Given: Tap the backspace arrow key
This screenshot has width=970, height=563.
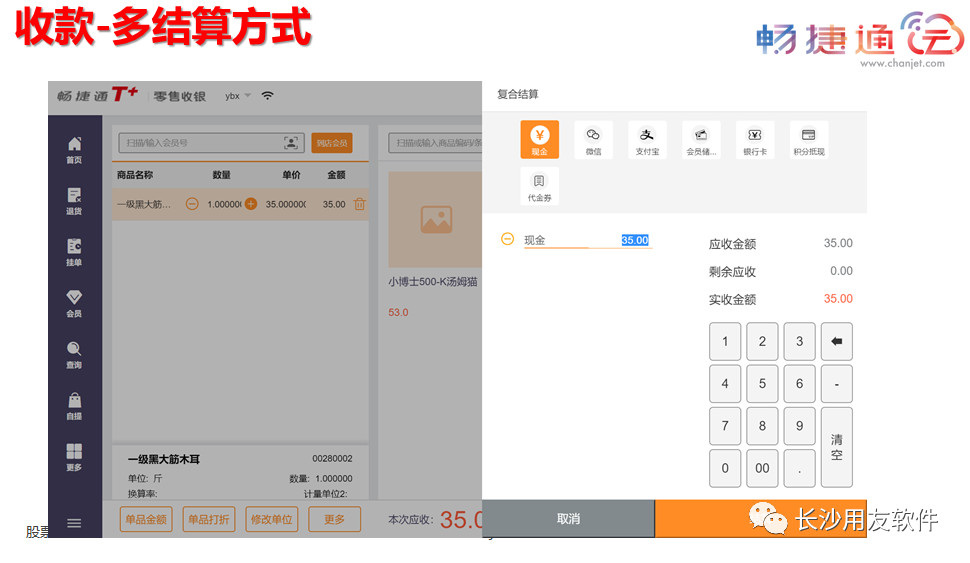Looking at the screenshot, I should [836, 342].
